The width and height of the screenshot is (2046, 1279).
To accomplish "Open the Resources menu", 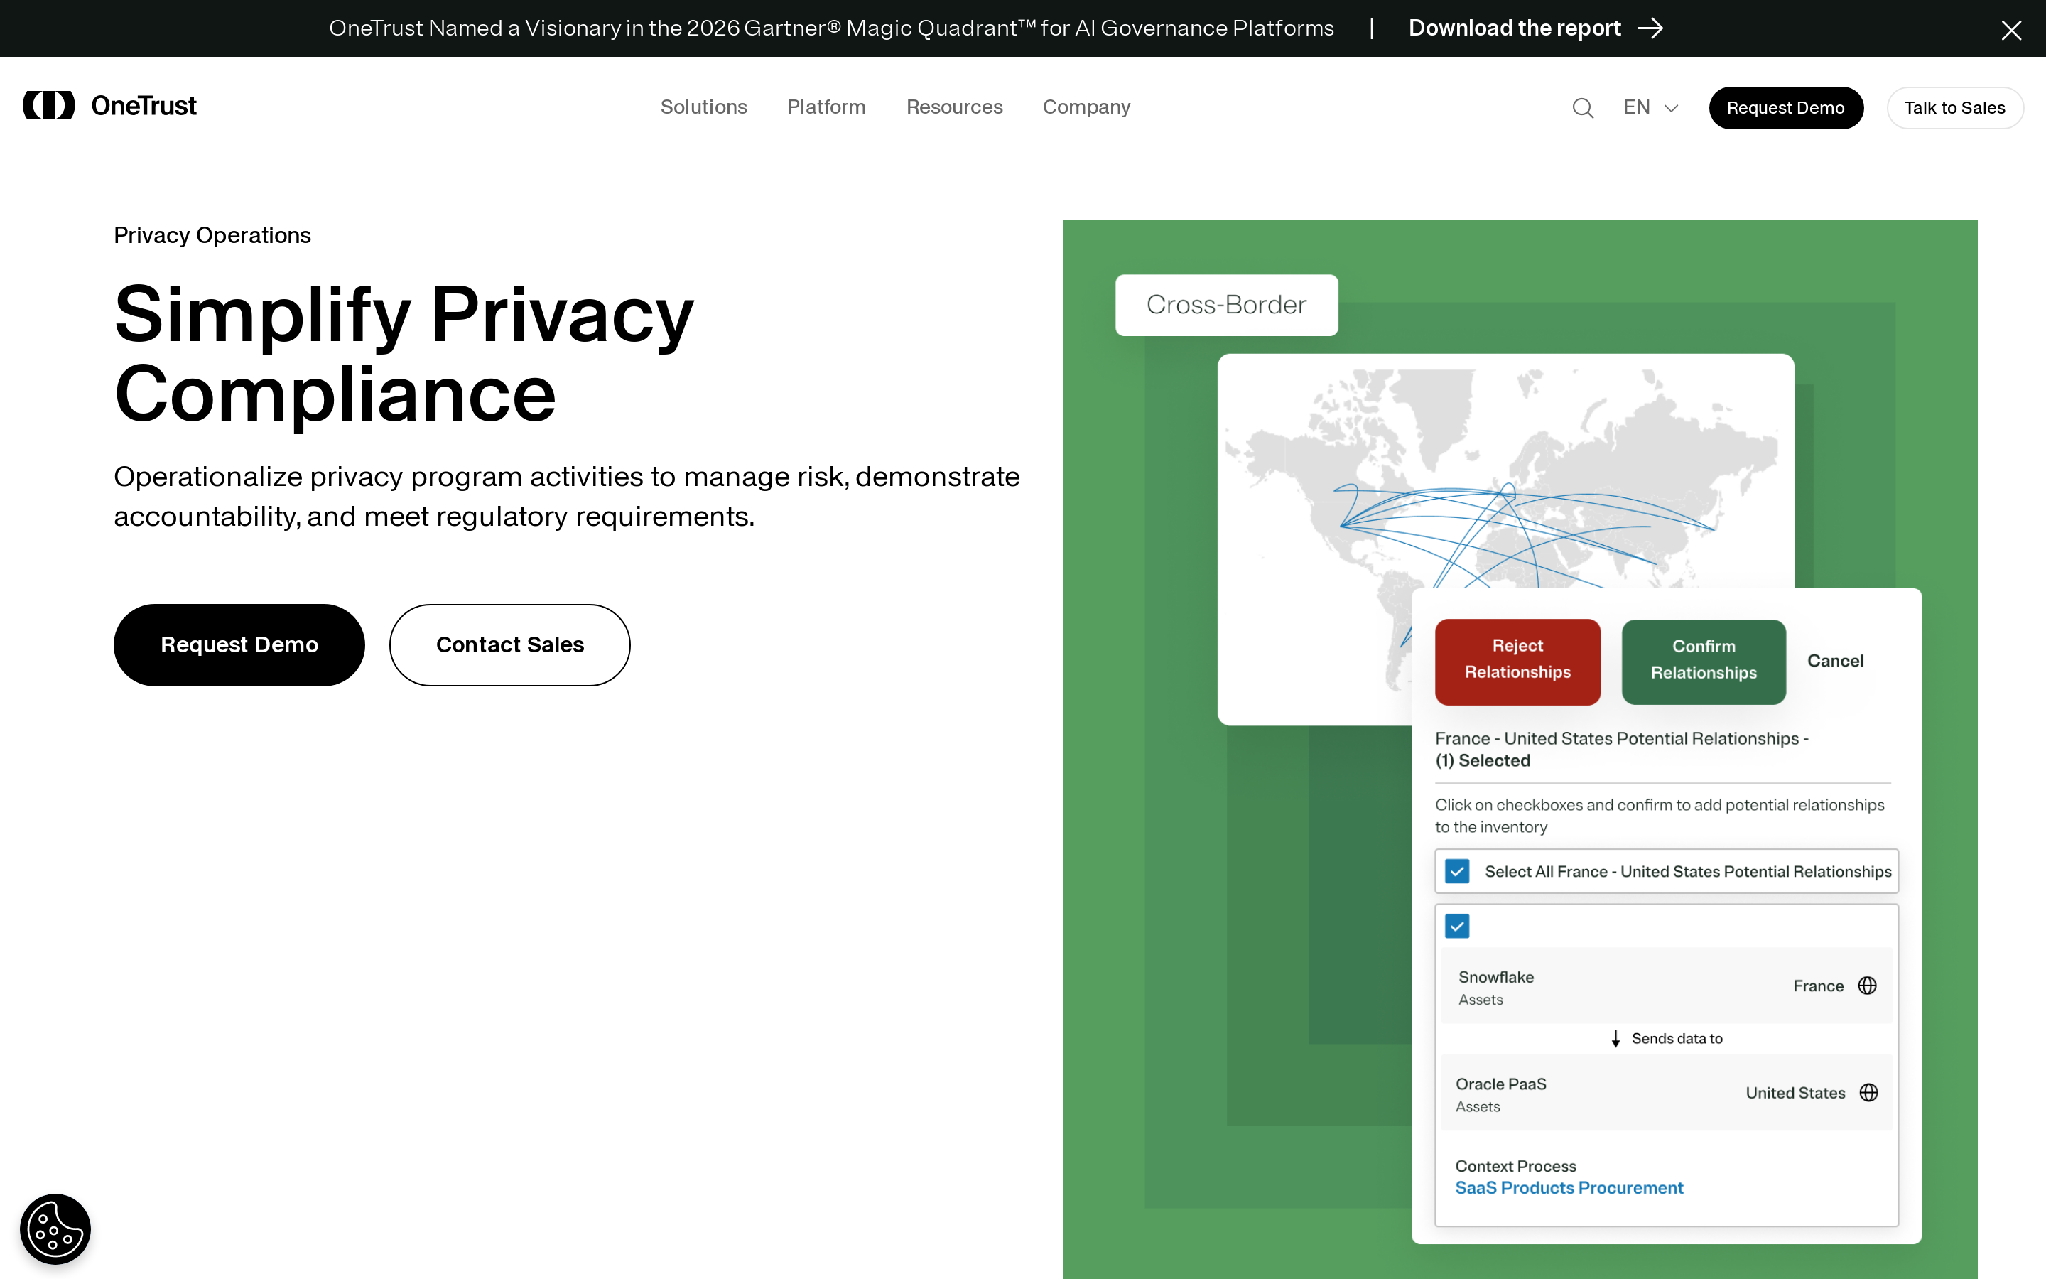I will coord(954,107).
